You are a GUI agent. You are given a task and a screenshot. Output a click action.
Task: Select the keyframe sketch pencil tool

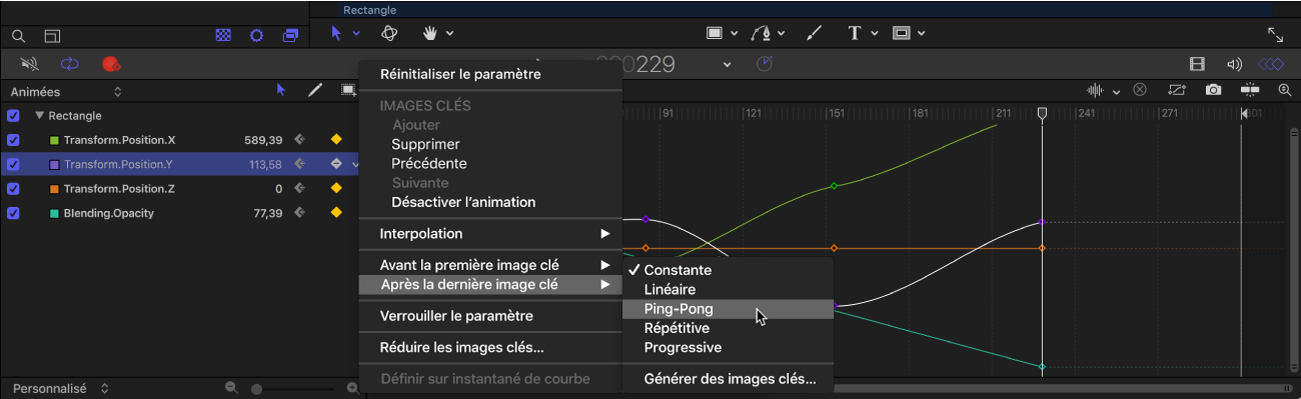click(315, 90)
